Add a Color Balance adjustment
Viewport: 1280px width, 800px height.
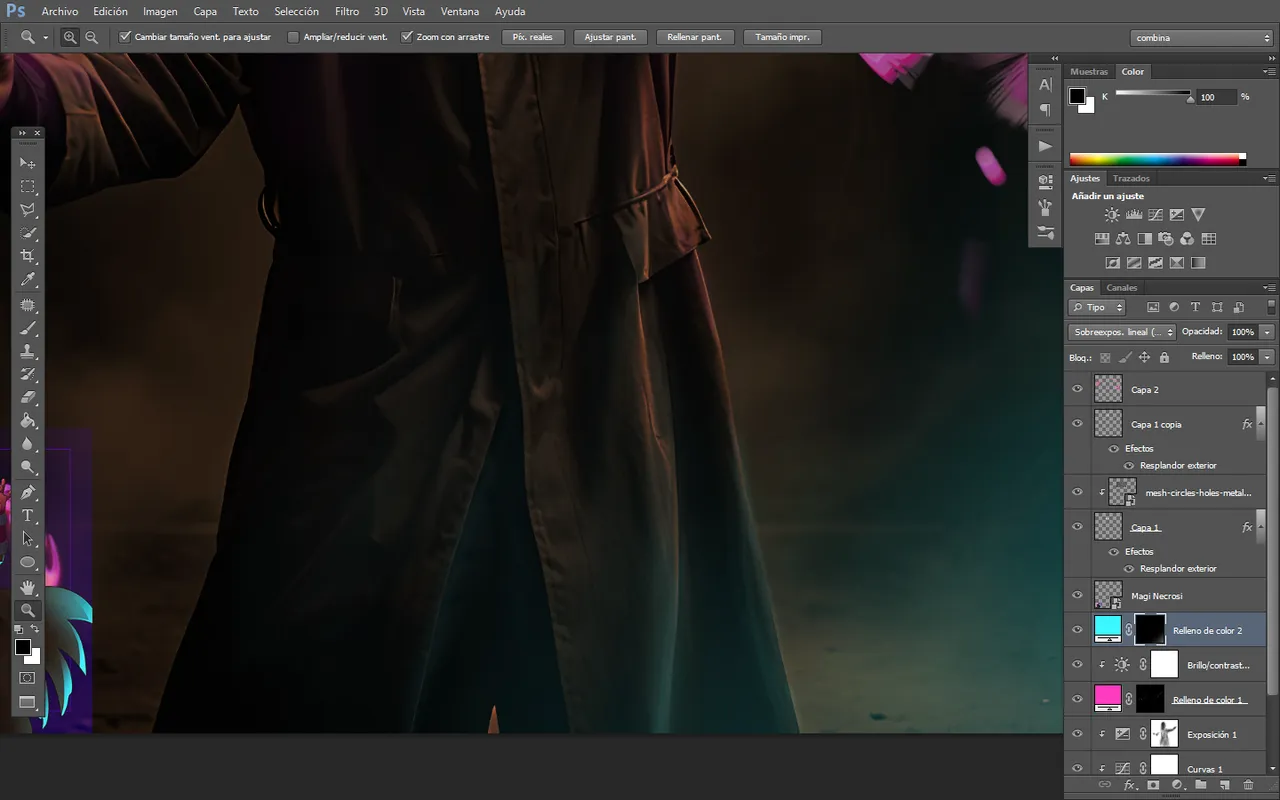tap(1123, 239)
